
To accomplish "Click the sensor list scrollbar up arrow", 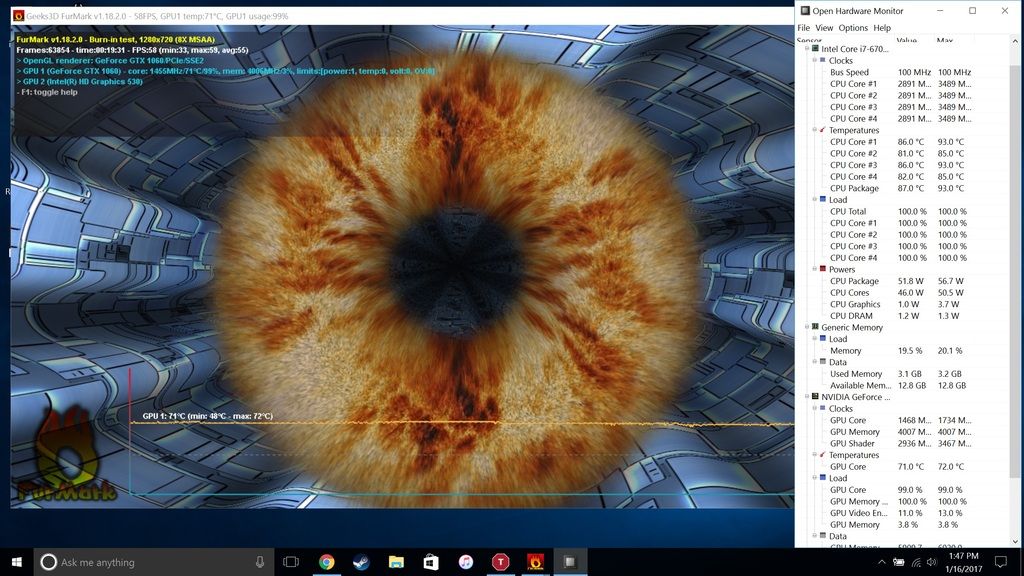I will pyautogui.click(x=1015, y=42).
